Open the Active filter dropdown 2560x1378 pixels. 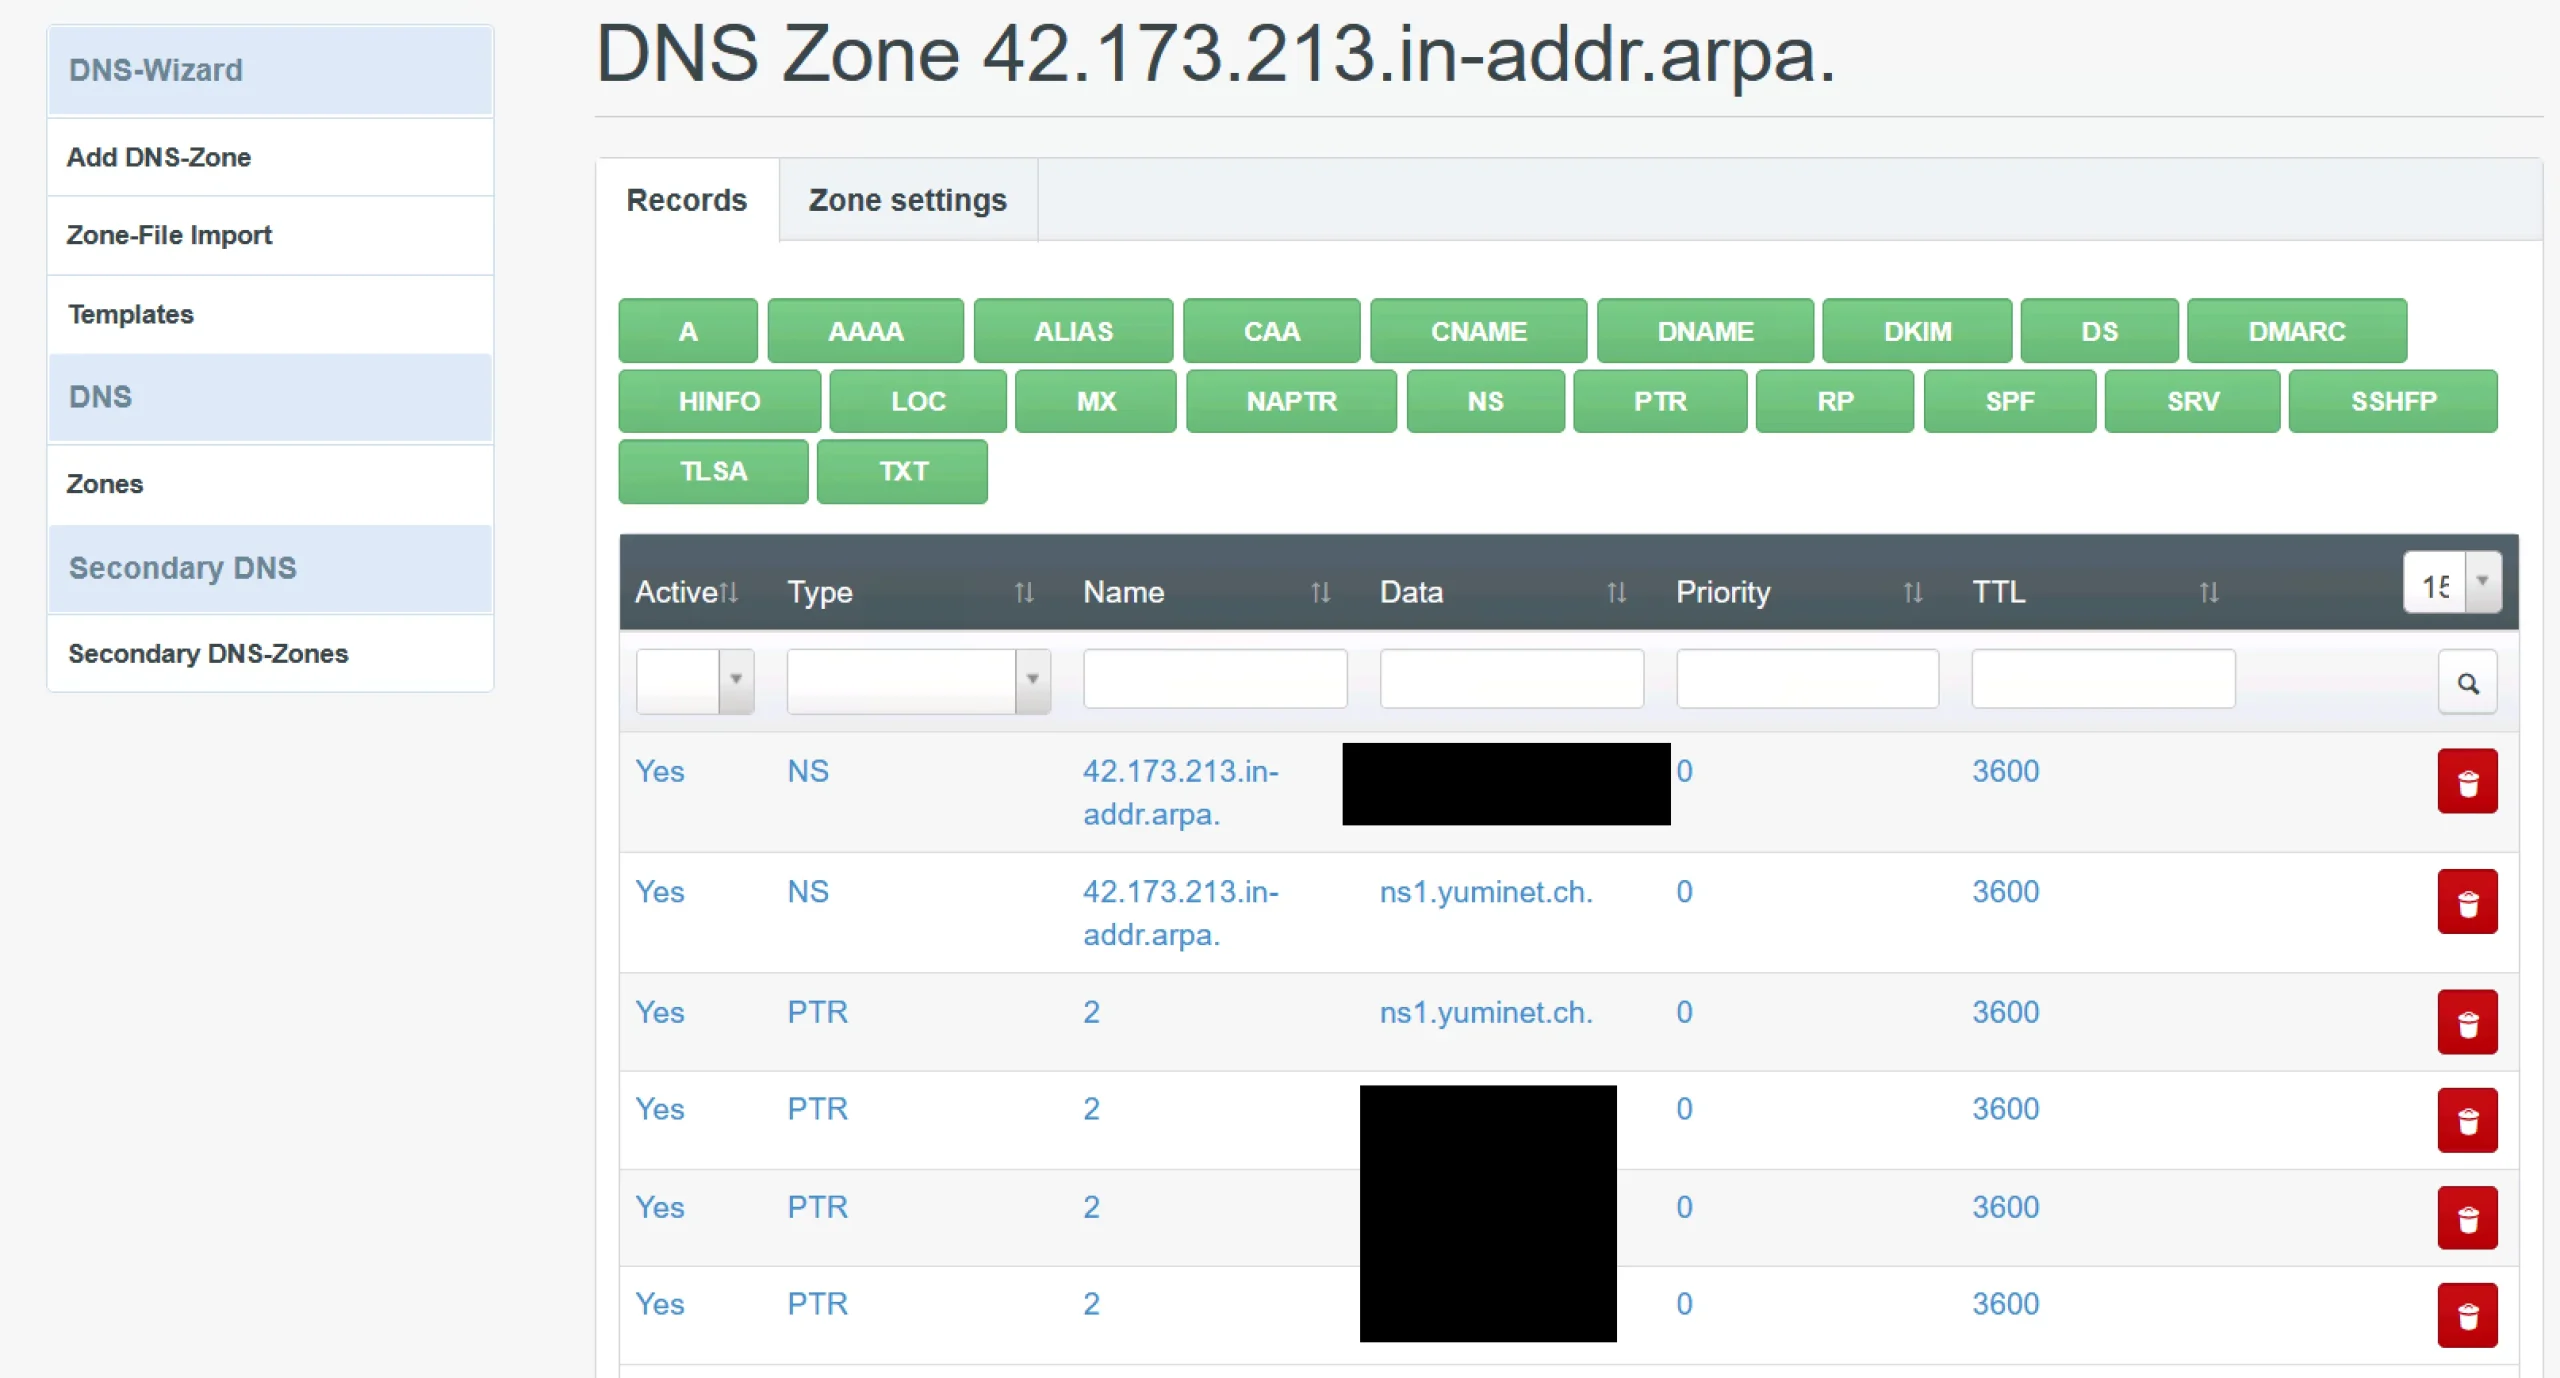[735, 680]
